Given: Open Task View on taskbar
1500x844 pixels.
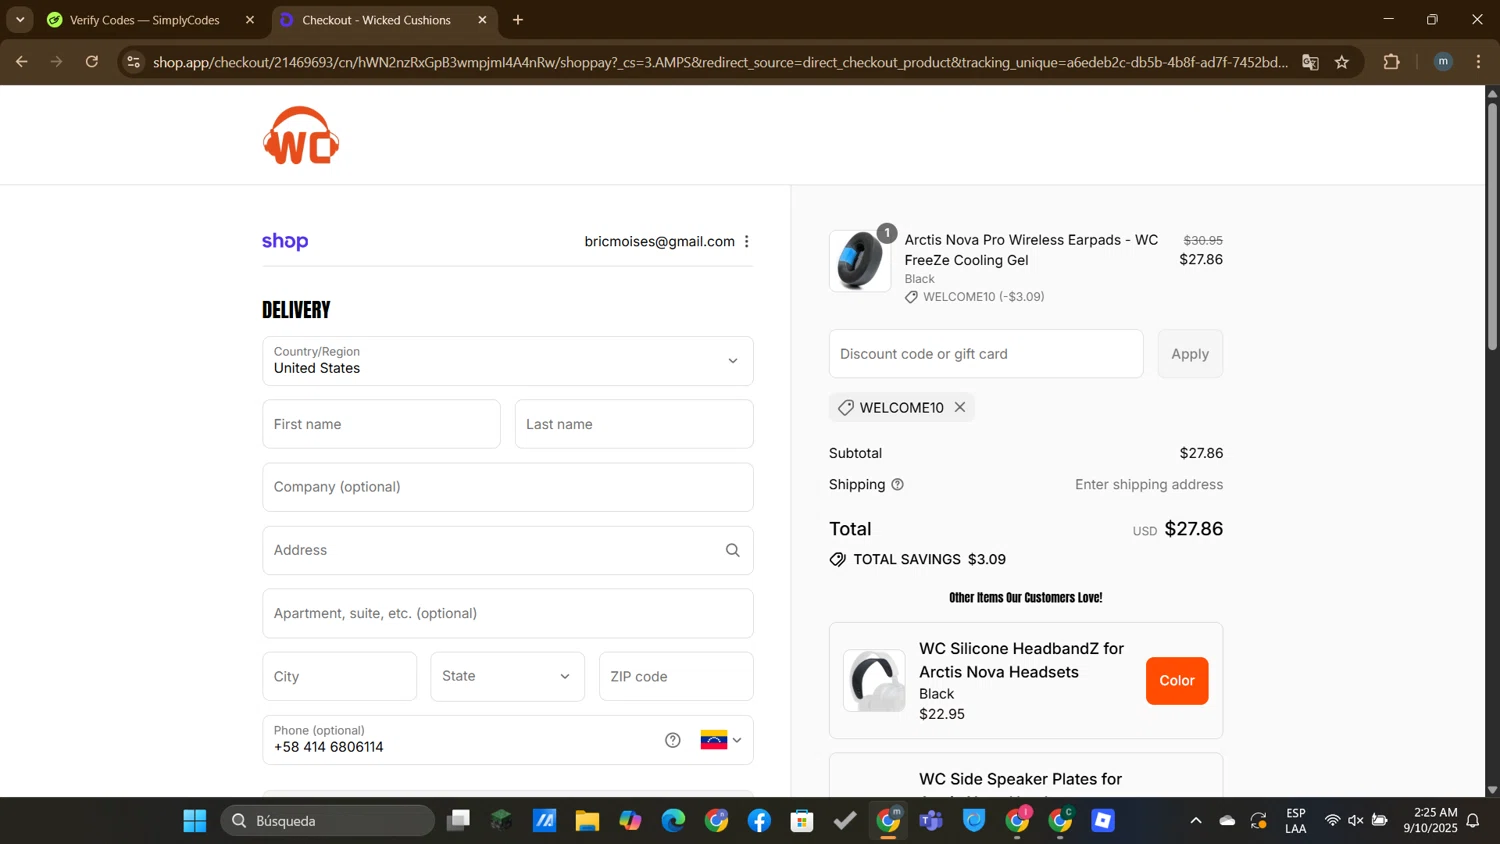Looking at the screenshot, I should coord(458,821).
